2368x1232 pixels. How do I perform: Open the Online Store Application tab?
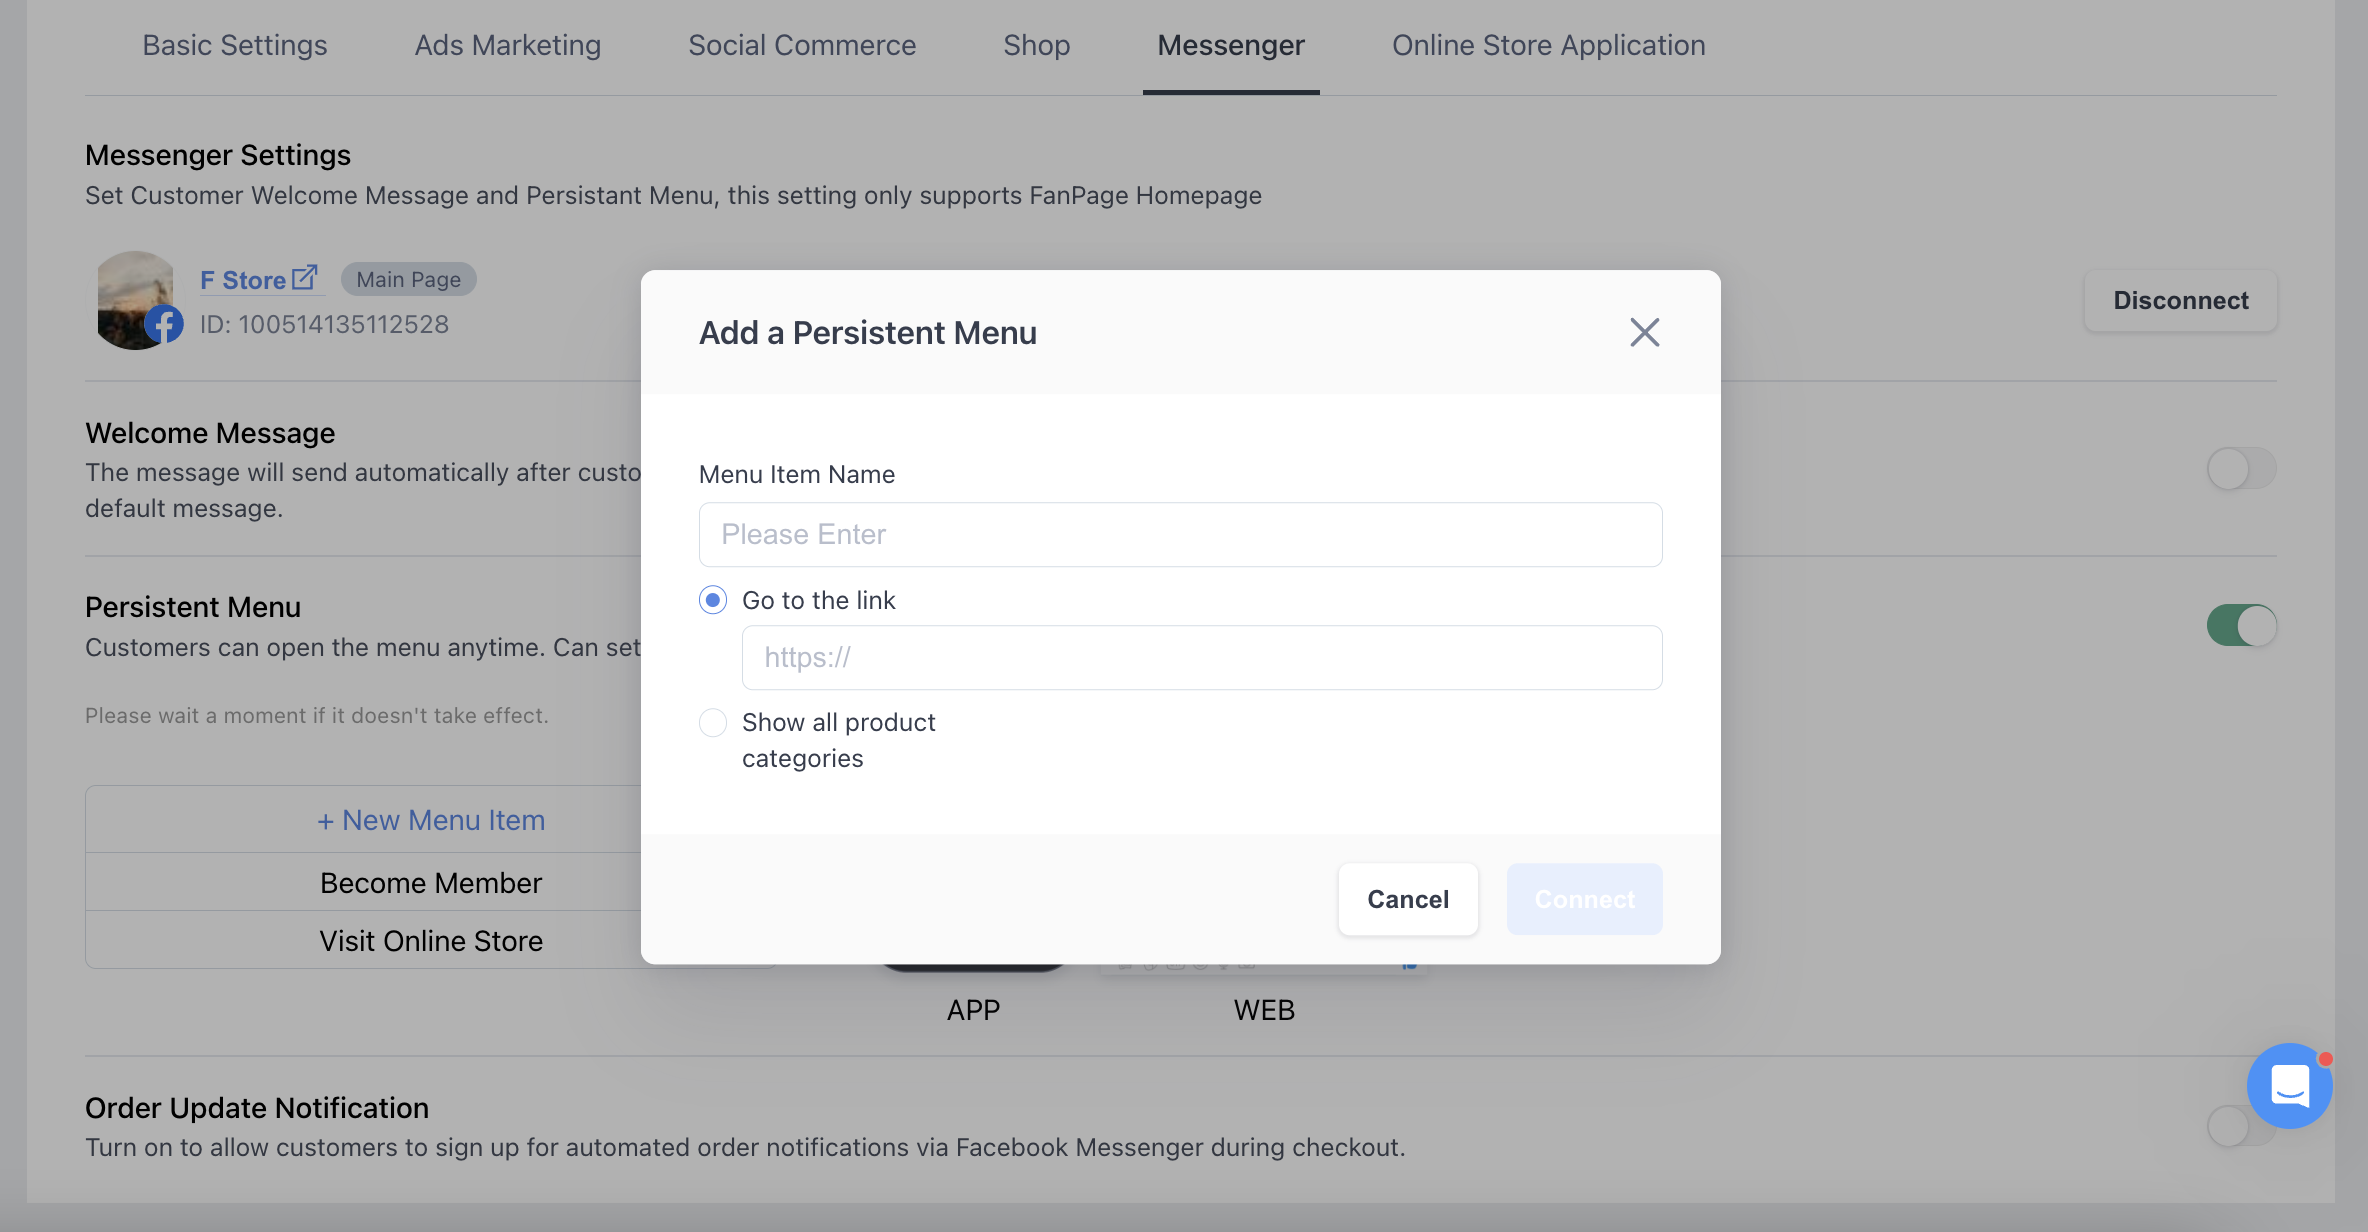point(1548,45)
